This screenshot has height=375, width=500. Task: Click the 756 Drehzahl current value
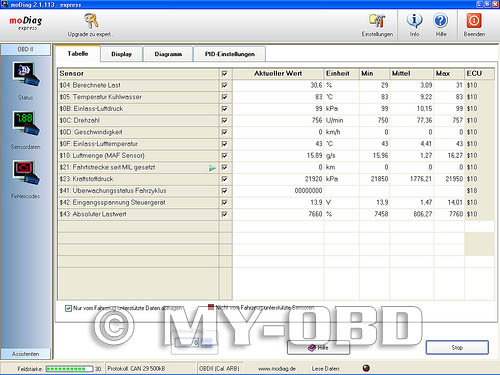317,120
